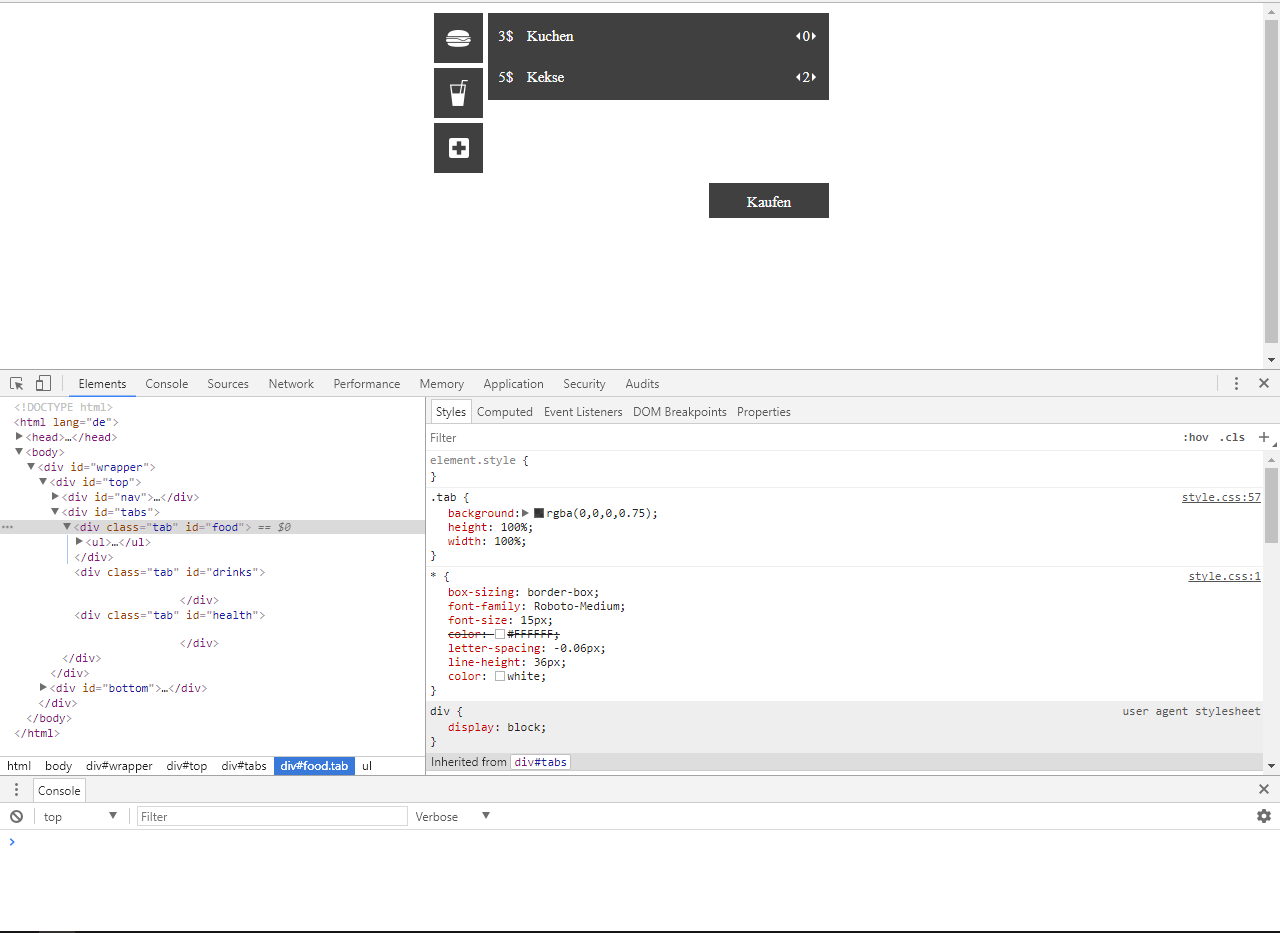Open DevTools three-dot customize menu
This screenshot has width=1280, height=933.
pyautogui.click(x=1236, y=384)
